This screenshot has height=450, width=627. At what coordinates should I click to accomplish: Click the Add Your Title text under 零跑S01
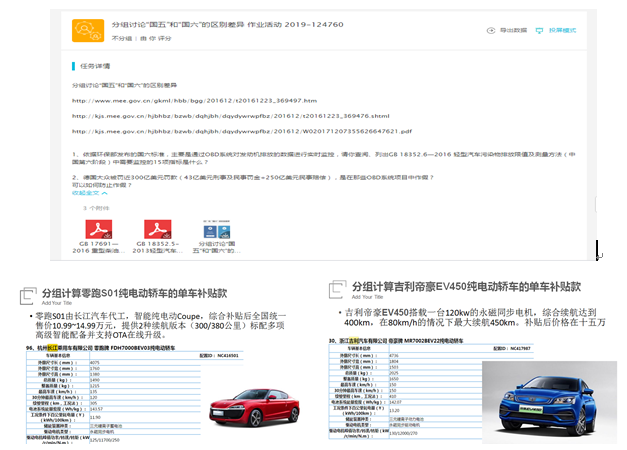pos(57,303)
